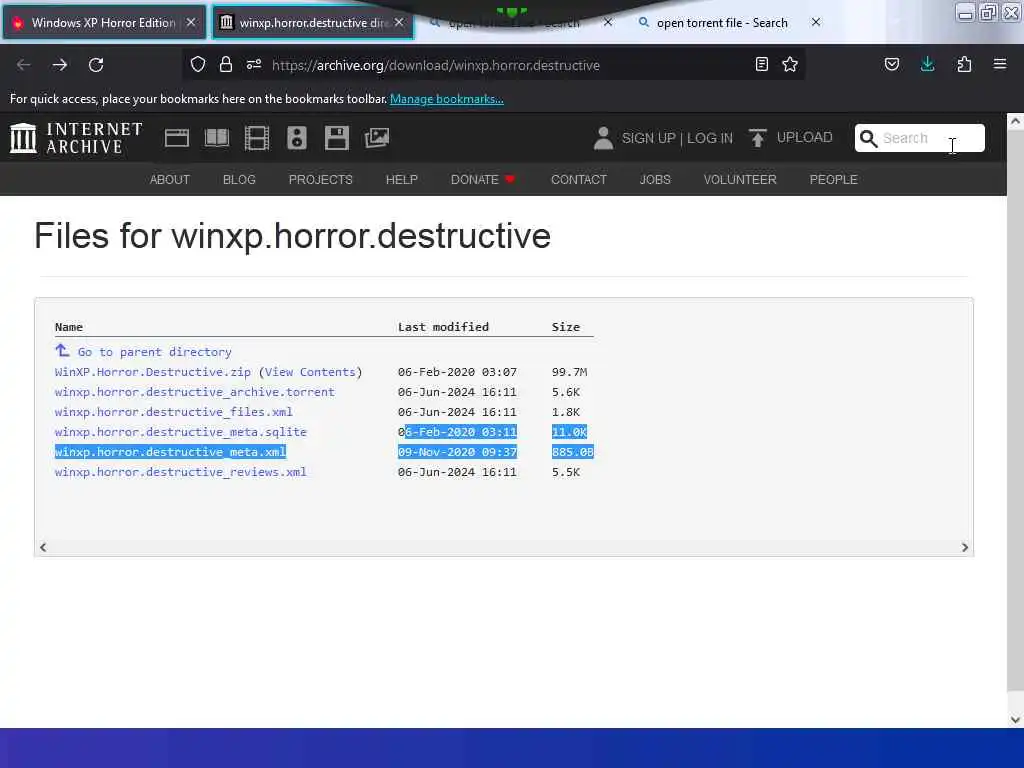Screen dimensions: 1024x768
Task: Focus the Internet Archive Search field
Action: (920, 138)
